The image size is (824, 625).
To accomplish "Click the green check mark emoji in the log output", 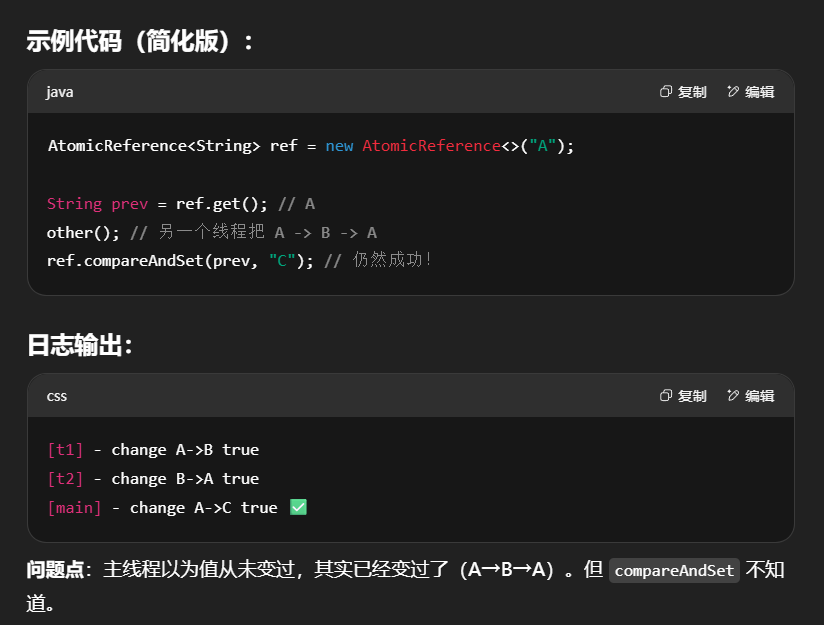I will coord(298,507).
